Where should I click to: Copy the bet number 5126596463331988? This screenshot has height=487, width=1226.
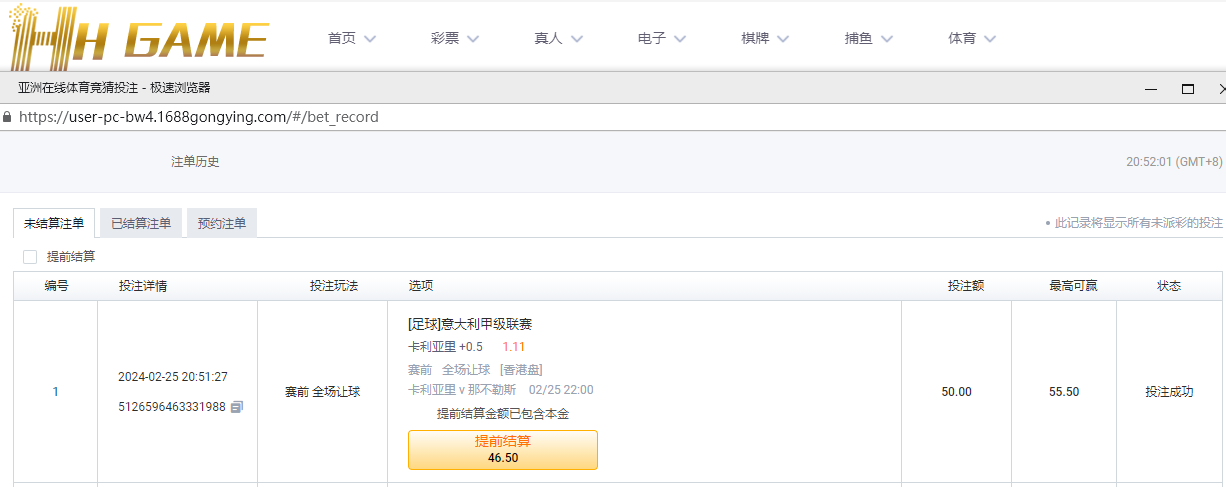click(236, 407)
